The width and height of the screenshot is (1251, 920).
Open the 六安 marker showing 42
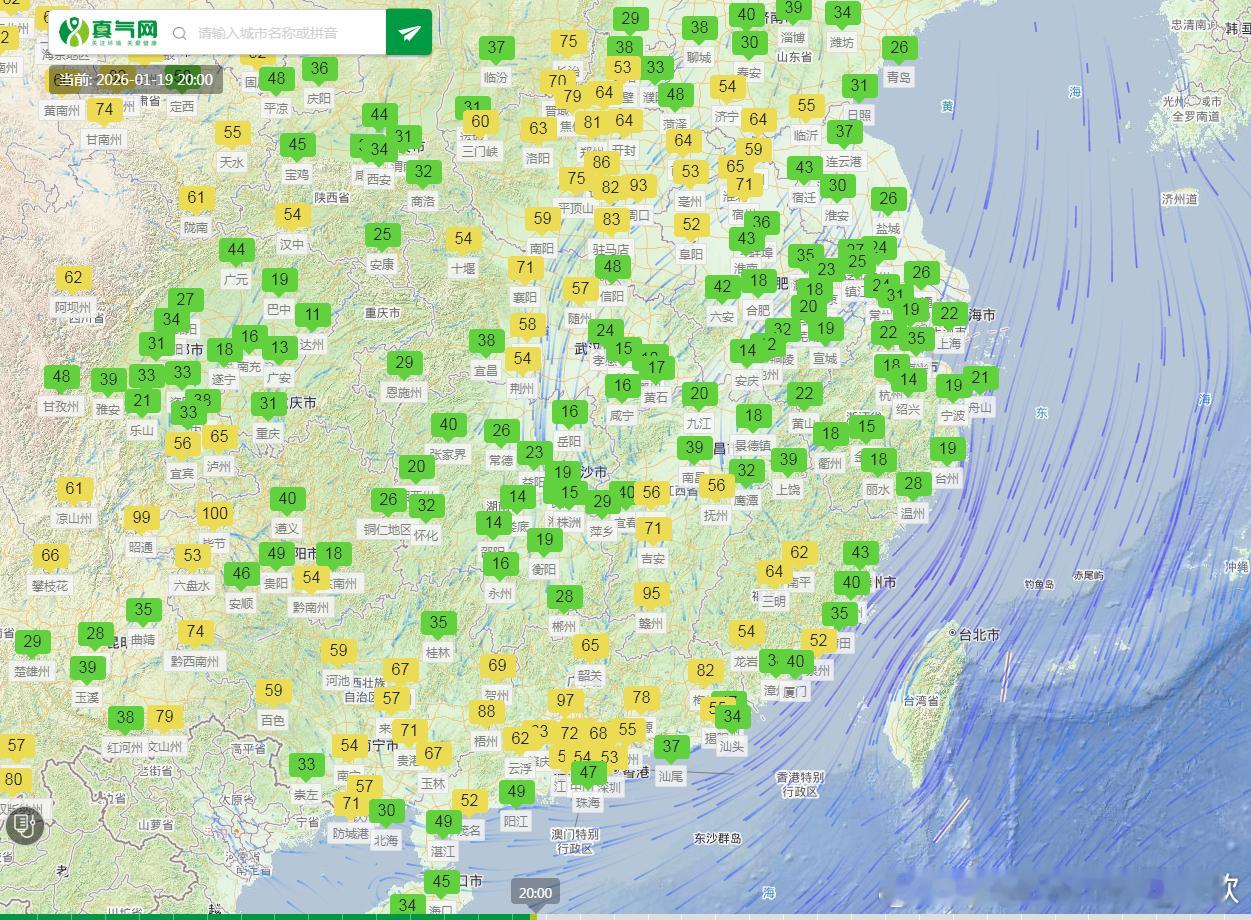coord(722,289)
